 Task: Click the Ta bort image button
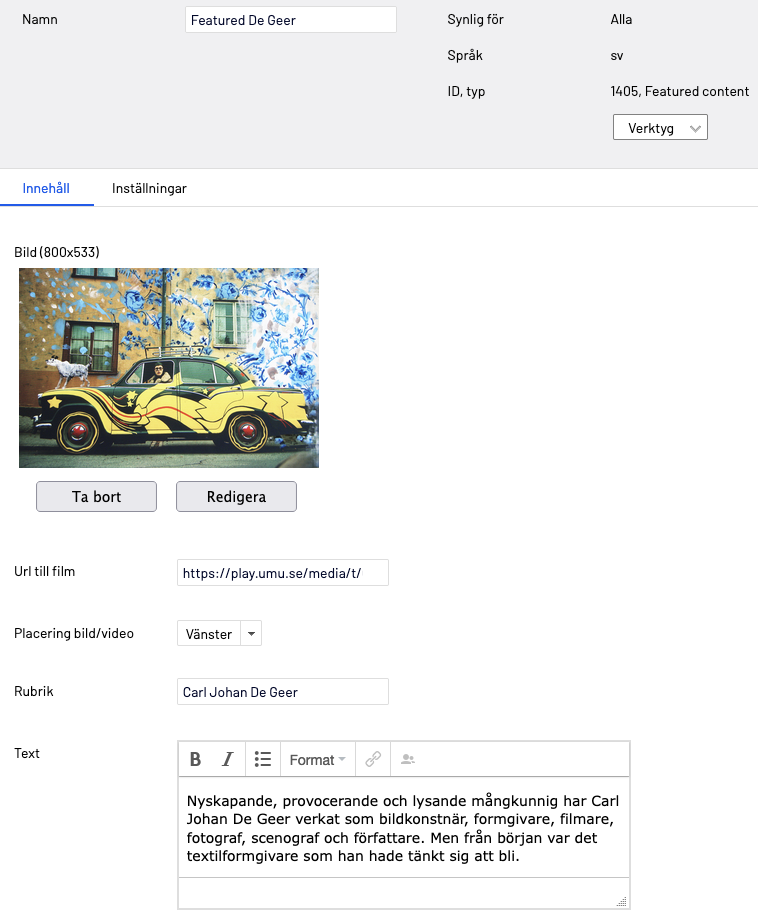coord(97,497)
